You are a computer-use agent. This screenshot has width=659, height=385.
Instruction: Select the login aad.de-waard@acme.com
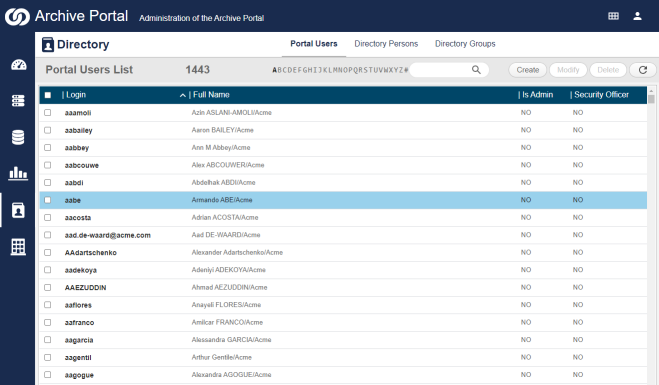(108, 235)
